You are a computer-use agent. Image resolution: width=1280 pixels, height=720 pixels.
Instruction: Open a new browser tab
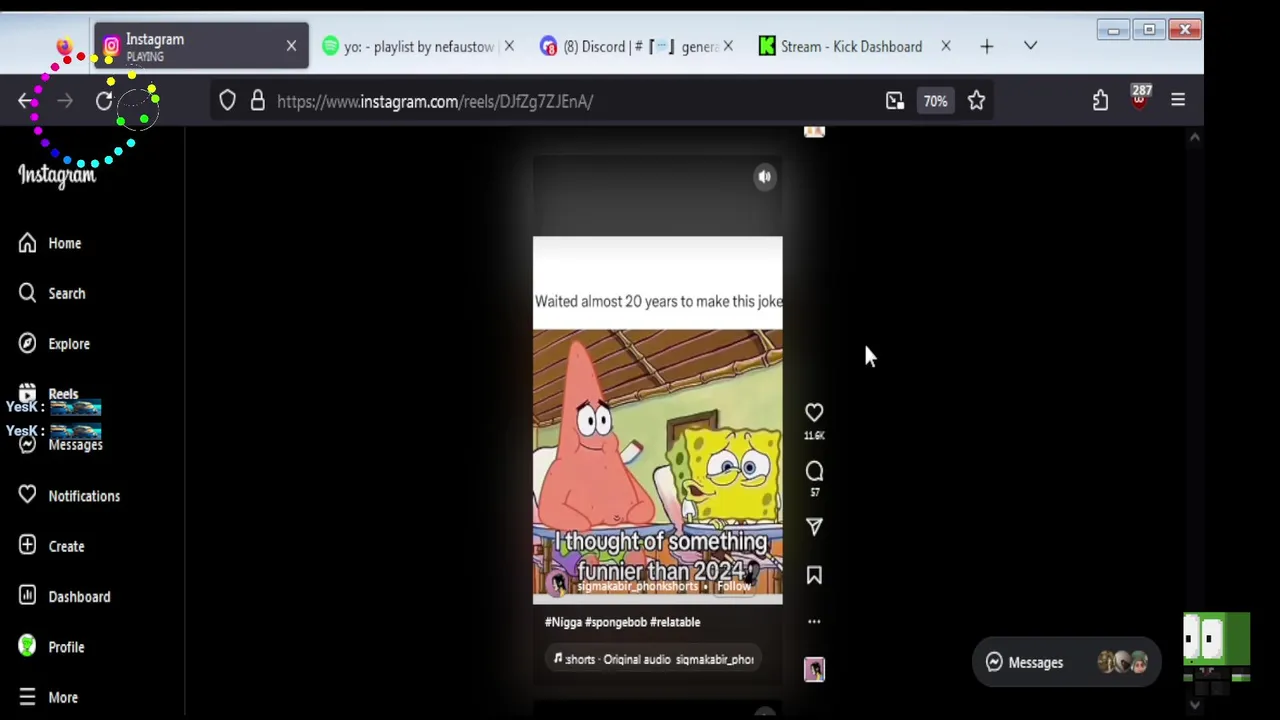point(987,46)
